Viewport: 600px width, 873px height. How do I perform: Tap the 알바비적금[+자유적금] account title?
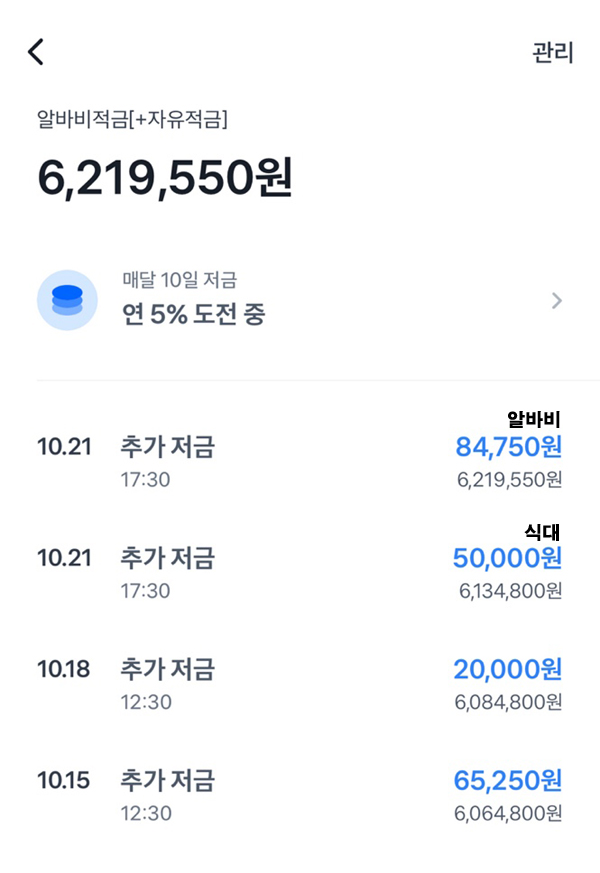[133, 122]
